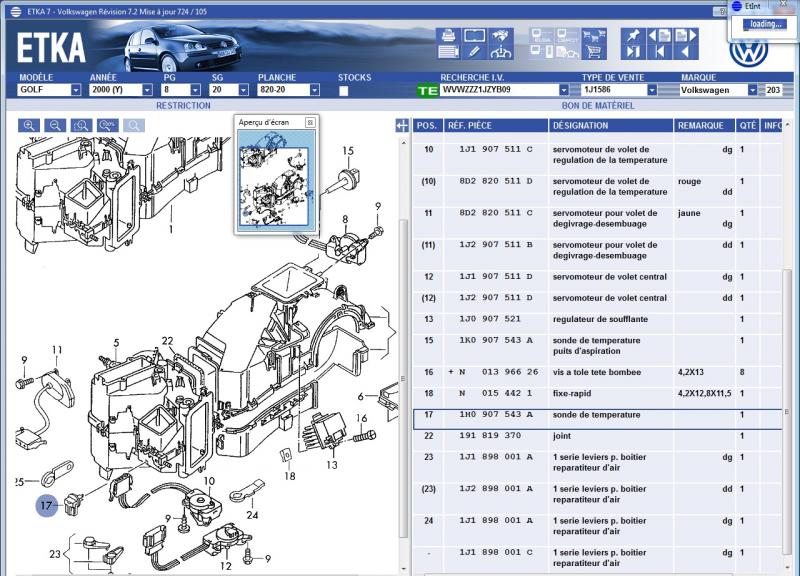The height and width of the screenshot is (576, 800).
Task: Zoom out of the parts illustration
Action: (x=55, y=126)
